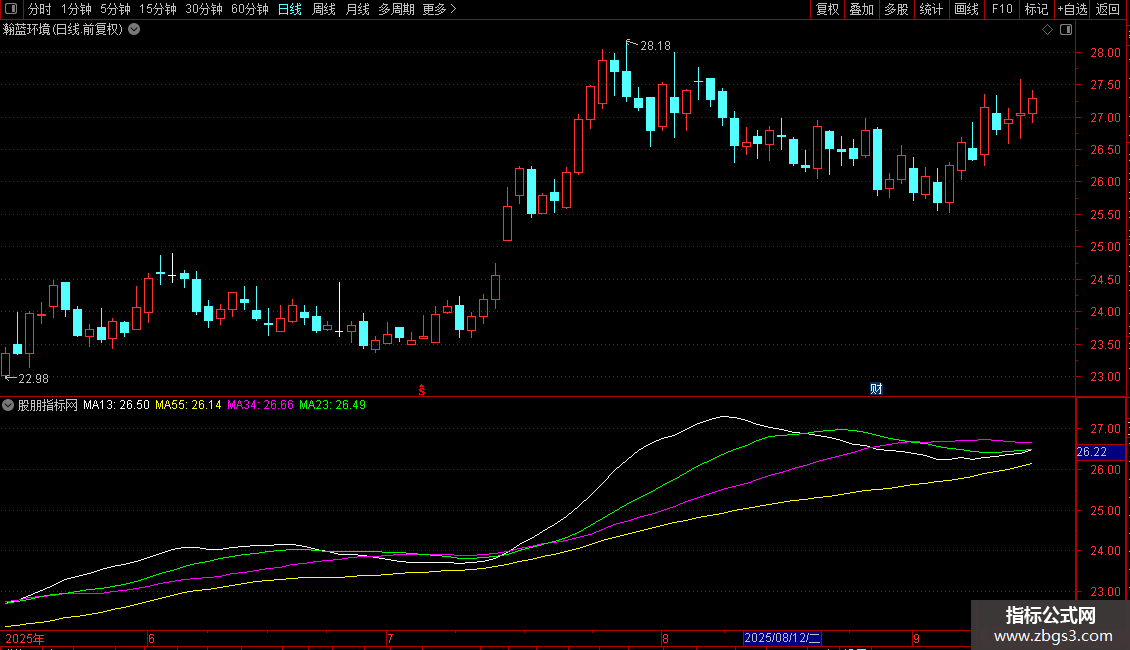Click the 返回 back button
The height and width of the screenshot is (650, 1130).
(x=1108, y=9)
